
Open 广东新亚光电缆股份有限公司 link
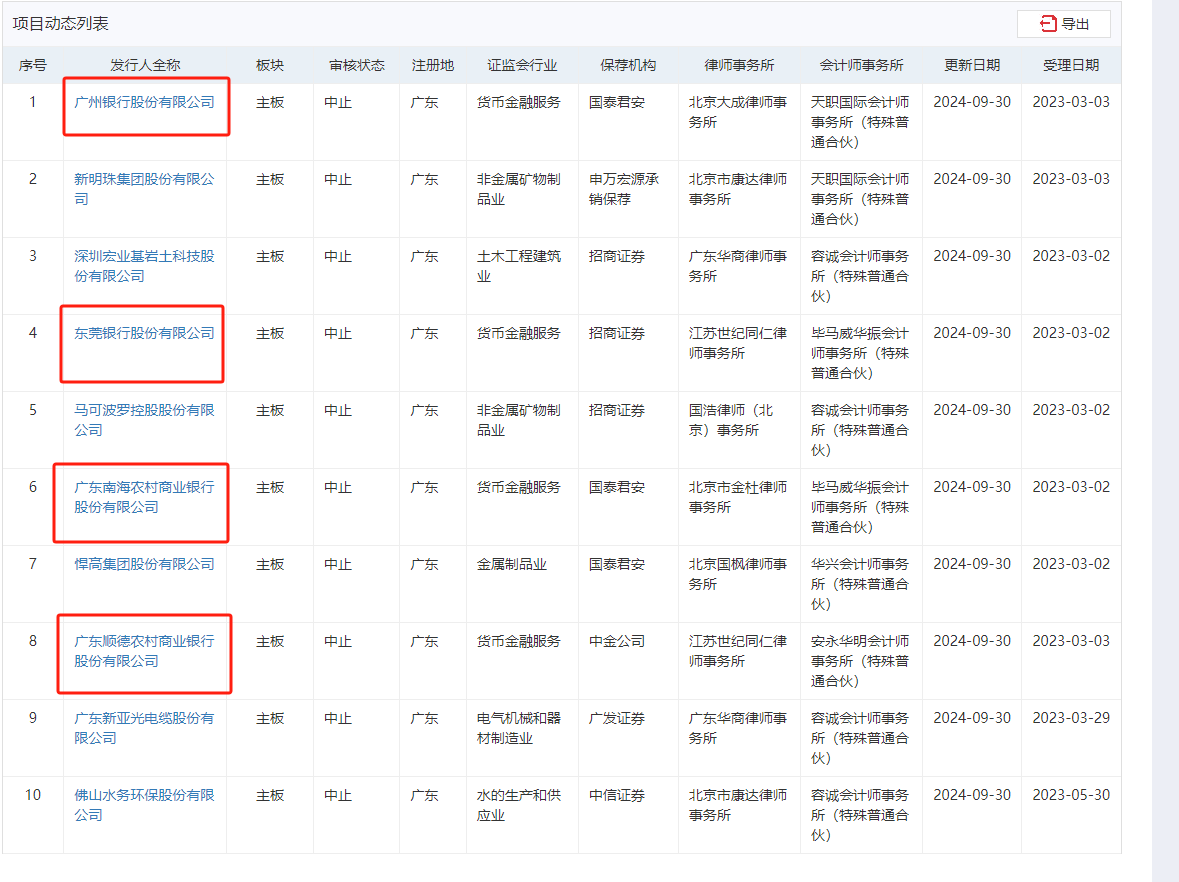click(x=144, y=728)
